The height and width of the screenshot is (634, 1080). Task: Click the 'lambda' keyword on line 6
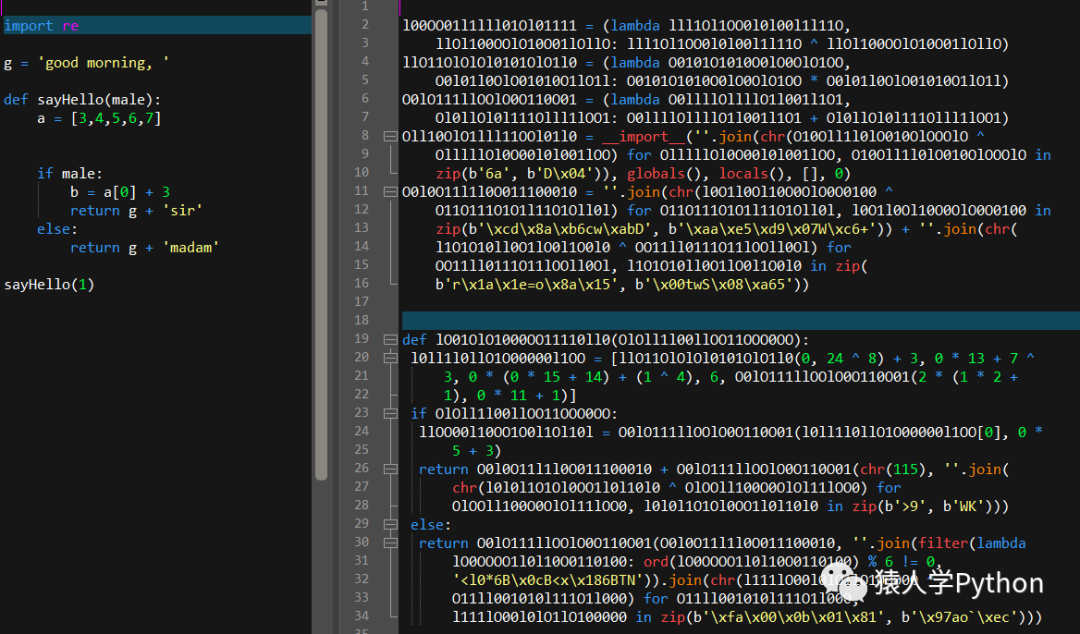[x=635, y=100]
